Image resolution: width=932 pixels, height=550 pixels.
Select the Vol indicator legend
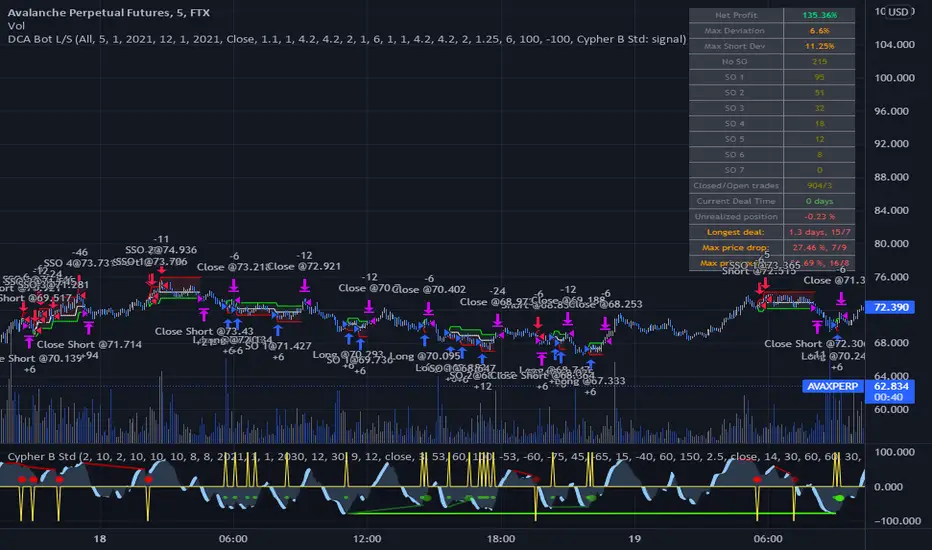click(x=16, y=25)
